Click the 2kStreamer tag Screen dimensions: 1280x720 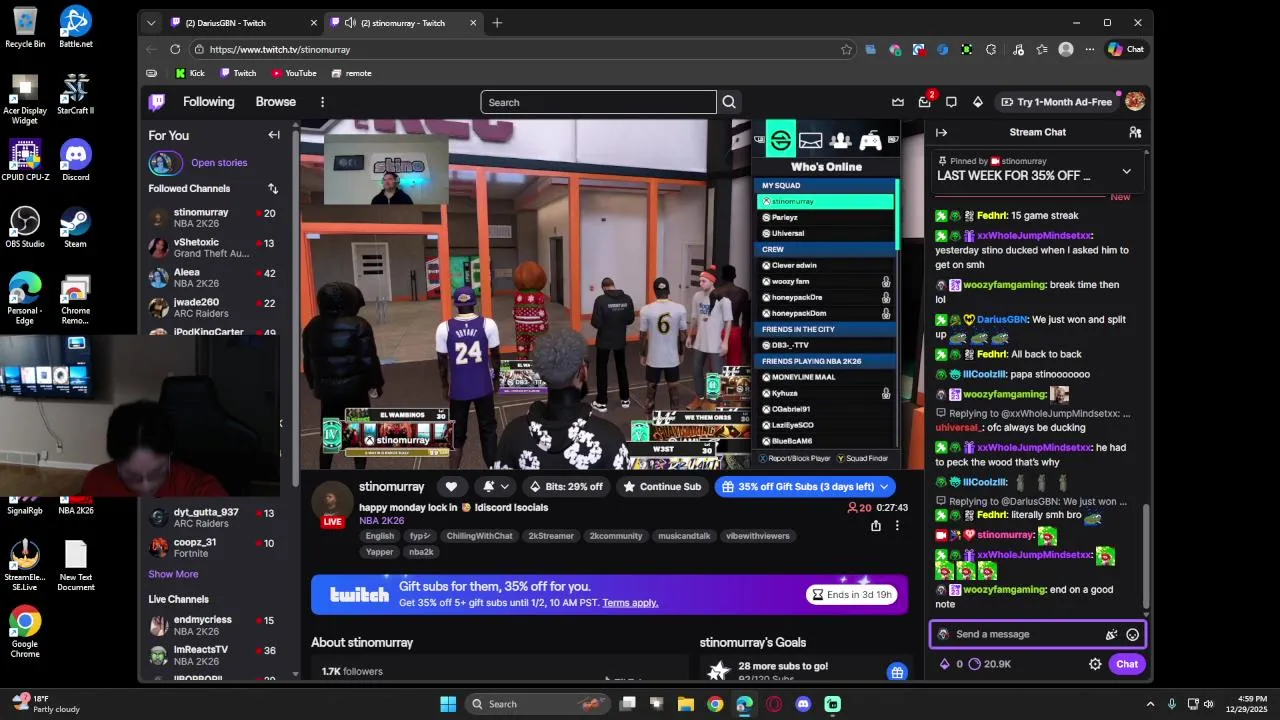[x=551, y=536]
